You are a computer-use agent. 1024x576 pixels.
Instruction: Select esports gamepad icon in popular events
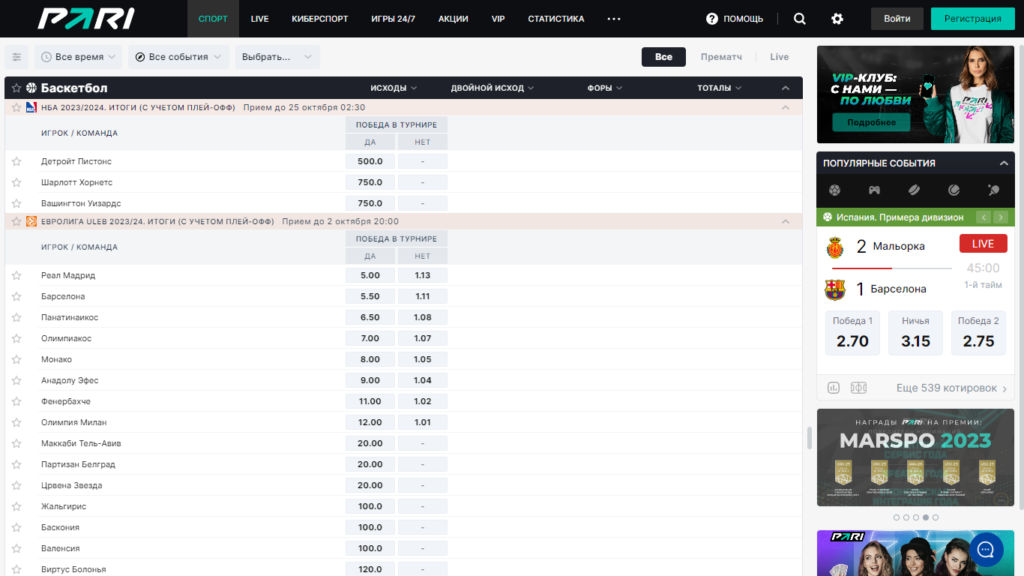874,190
